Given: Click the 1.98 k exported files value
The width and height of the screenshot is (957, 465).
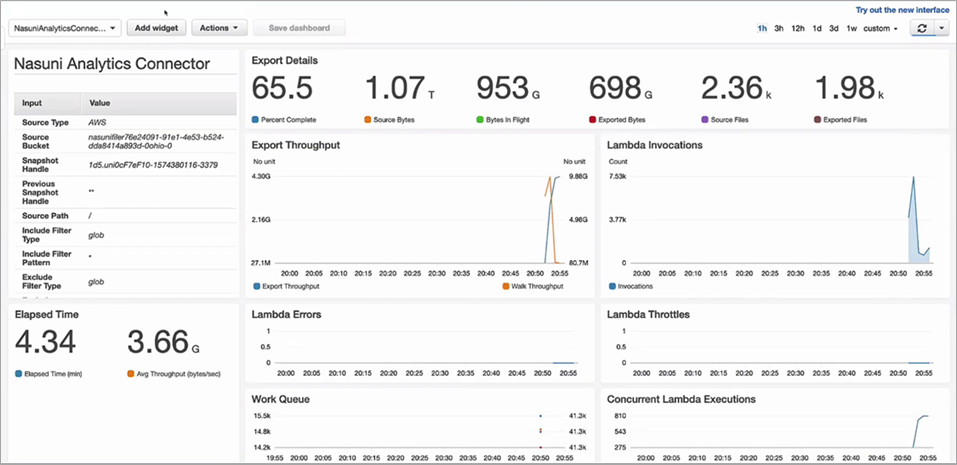Looking at the screenshot, I should 850,88.
